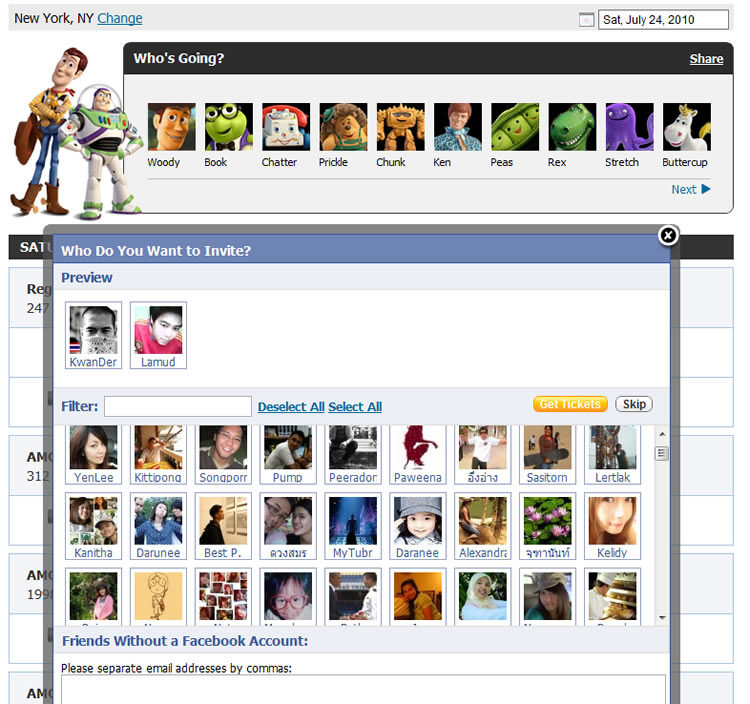This screenshot has width=750, height=704.
Task: Click the Next arrow in Who's Going
Action: point(706,189)
